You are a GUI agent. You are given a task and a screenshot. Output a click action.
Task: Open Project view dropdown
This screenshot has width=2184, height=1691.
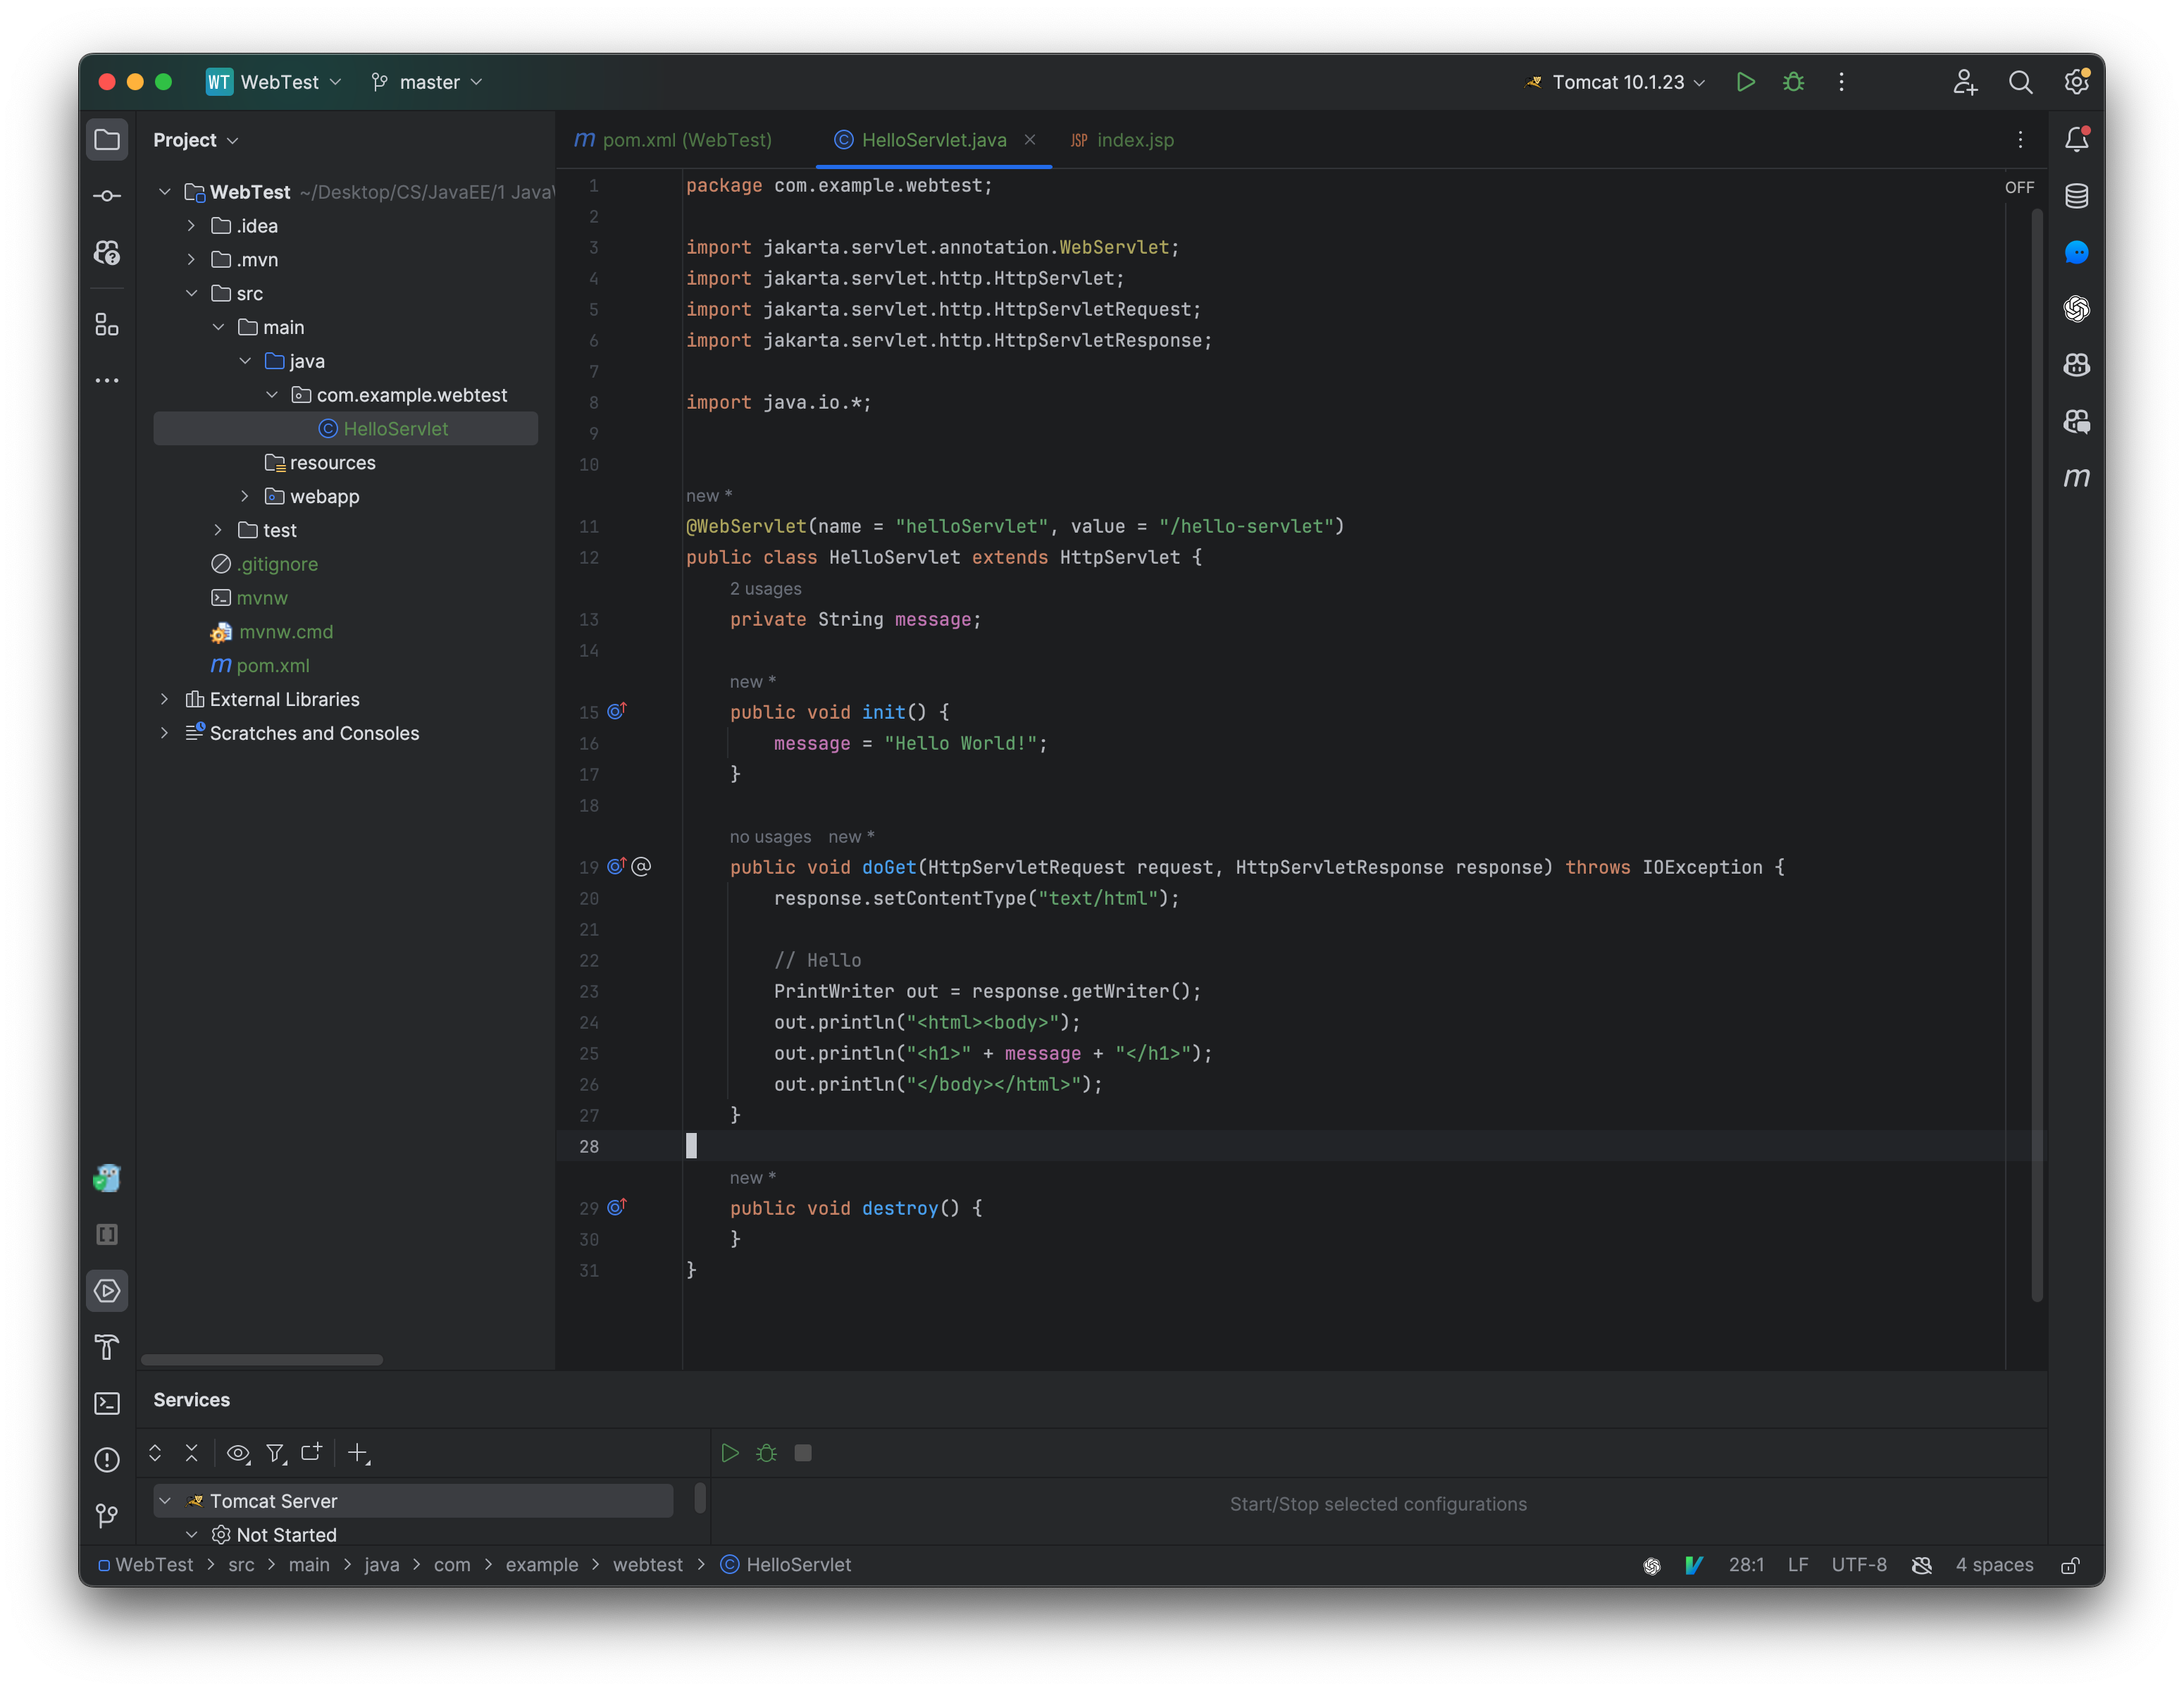click(x=196, y=140)
